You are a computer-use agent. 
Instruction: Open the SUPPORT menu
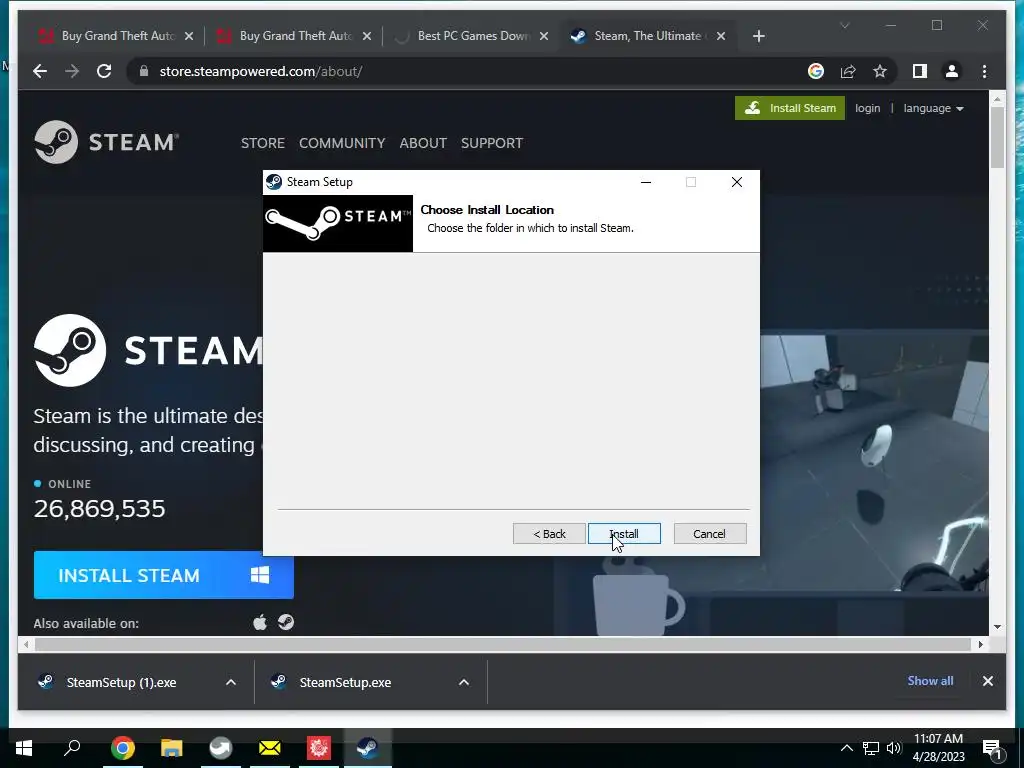tap(492, 143)
